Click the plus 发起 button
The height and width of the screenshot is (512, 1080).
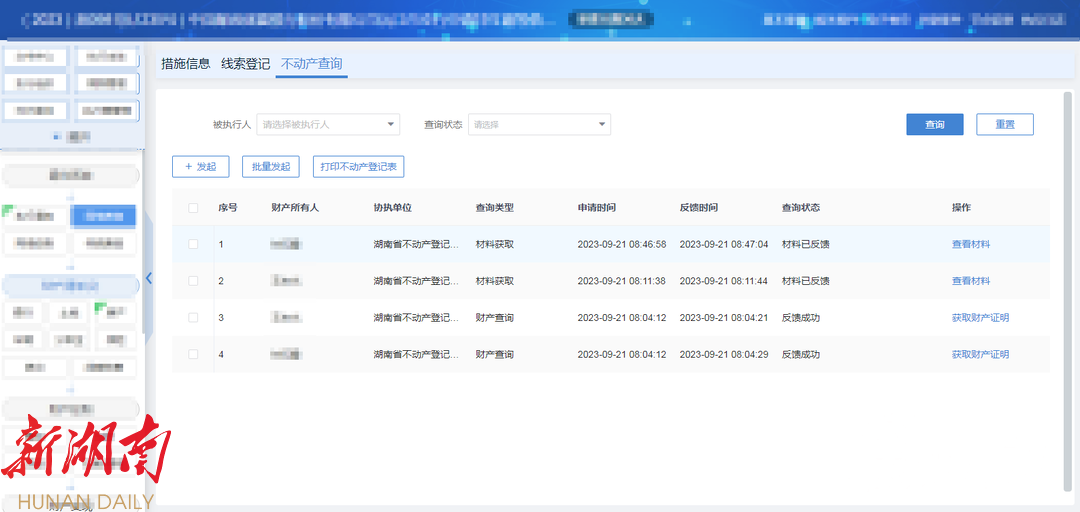tap(200, 167)
